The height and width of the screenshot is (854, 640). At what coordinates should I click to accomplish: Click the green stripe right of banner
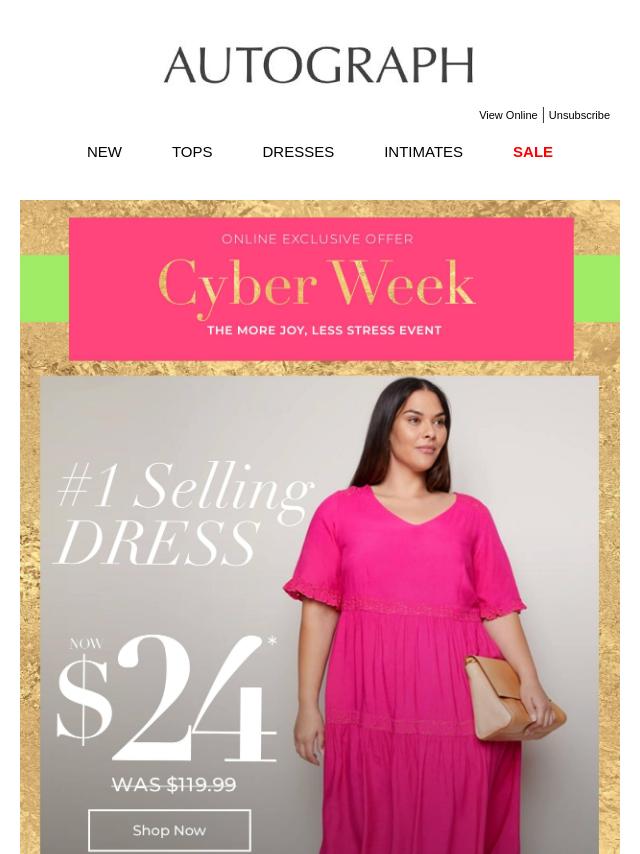coord(597,288)
